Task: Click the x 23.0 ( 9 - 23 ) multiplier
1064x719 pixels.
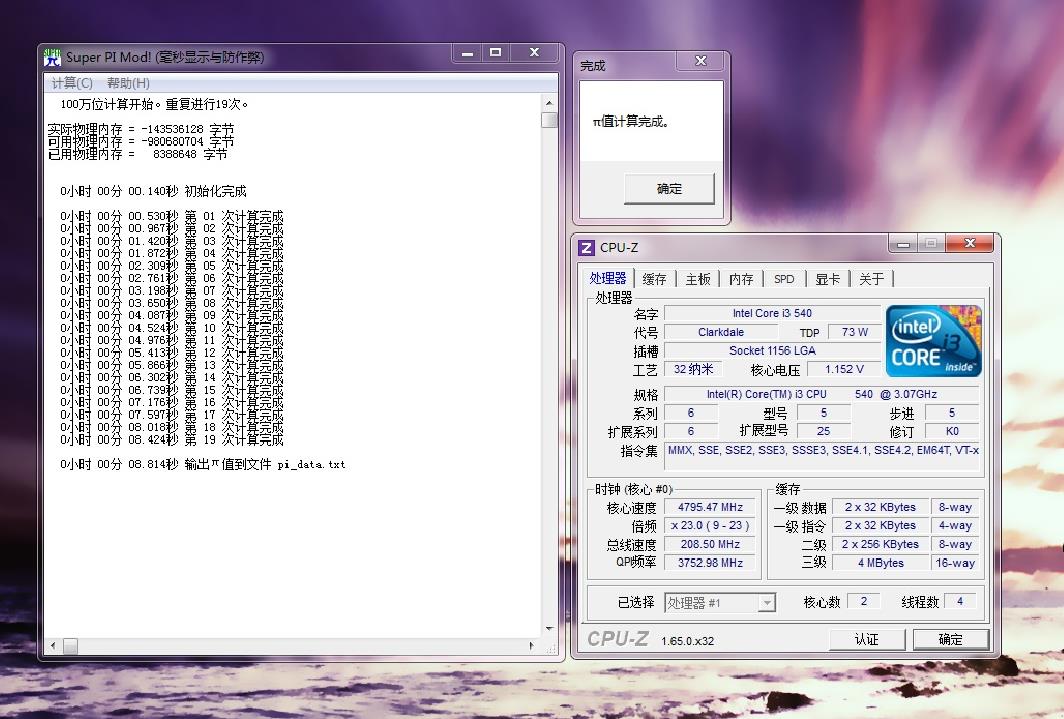Action: [710, 526]
